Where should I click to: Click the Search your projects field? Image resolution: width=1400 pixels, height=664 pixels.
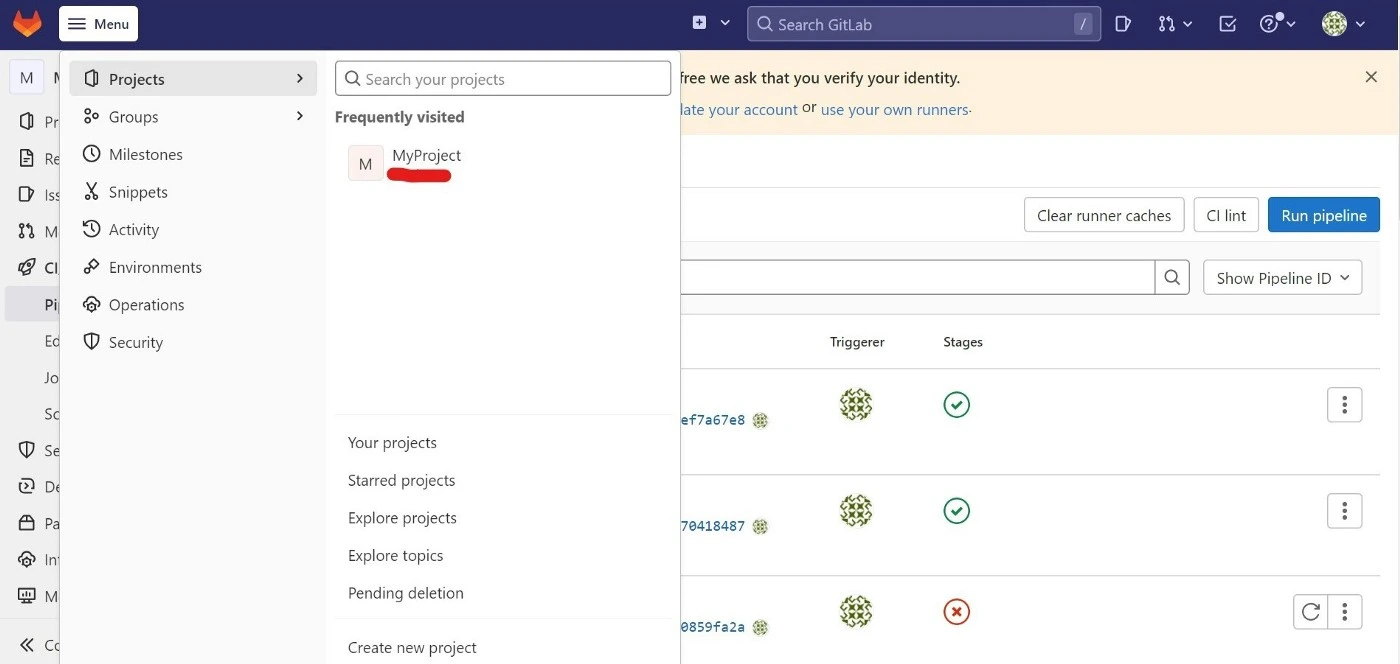point(503,79)
